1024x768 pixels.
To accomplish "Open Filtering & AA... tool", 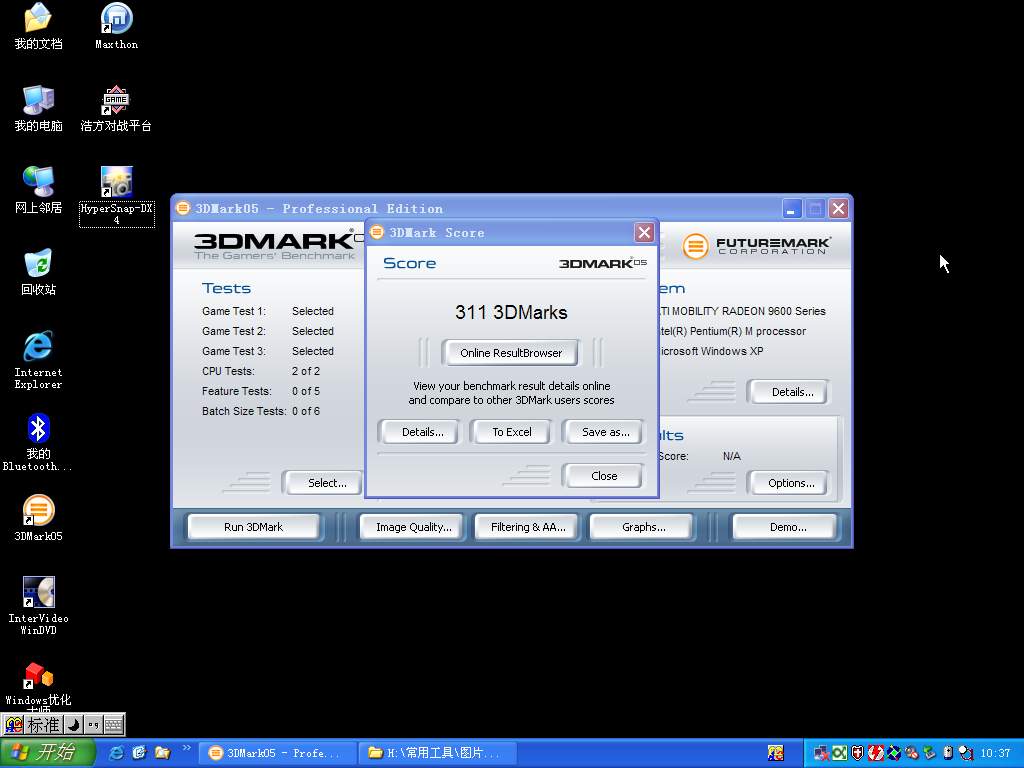I will pos(528,527).
